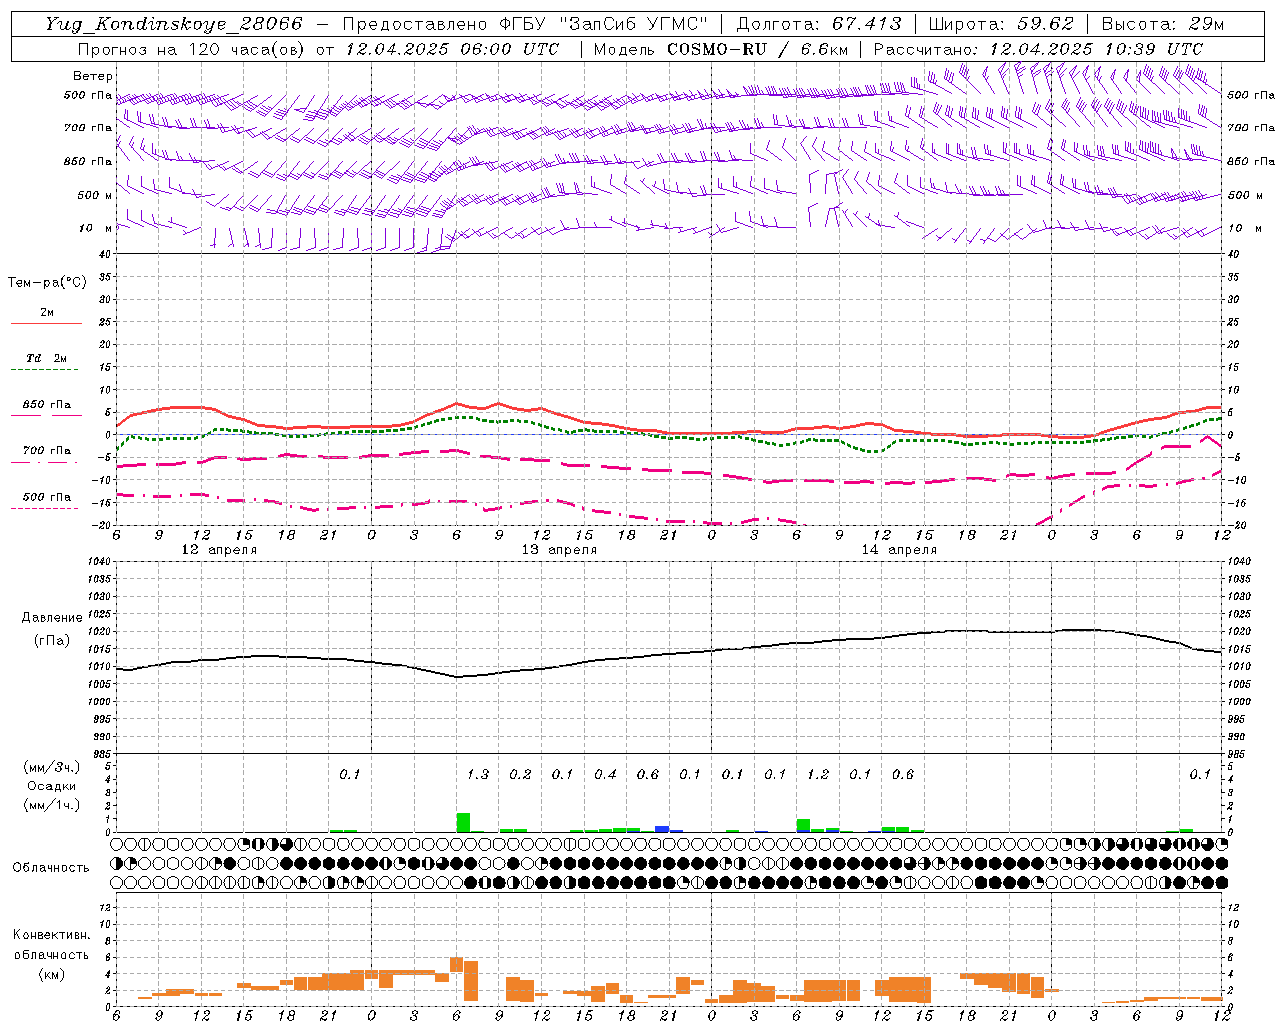Screen dimensions: 1280x1024
Task: Select the "Высота: 29м" elevation text
Action: click(x=1163, y=25)
